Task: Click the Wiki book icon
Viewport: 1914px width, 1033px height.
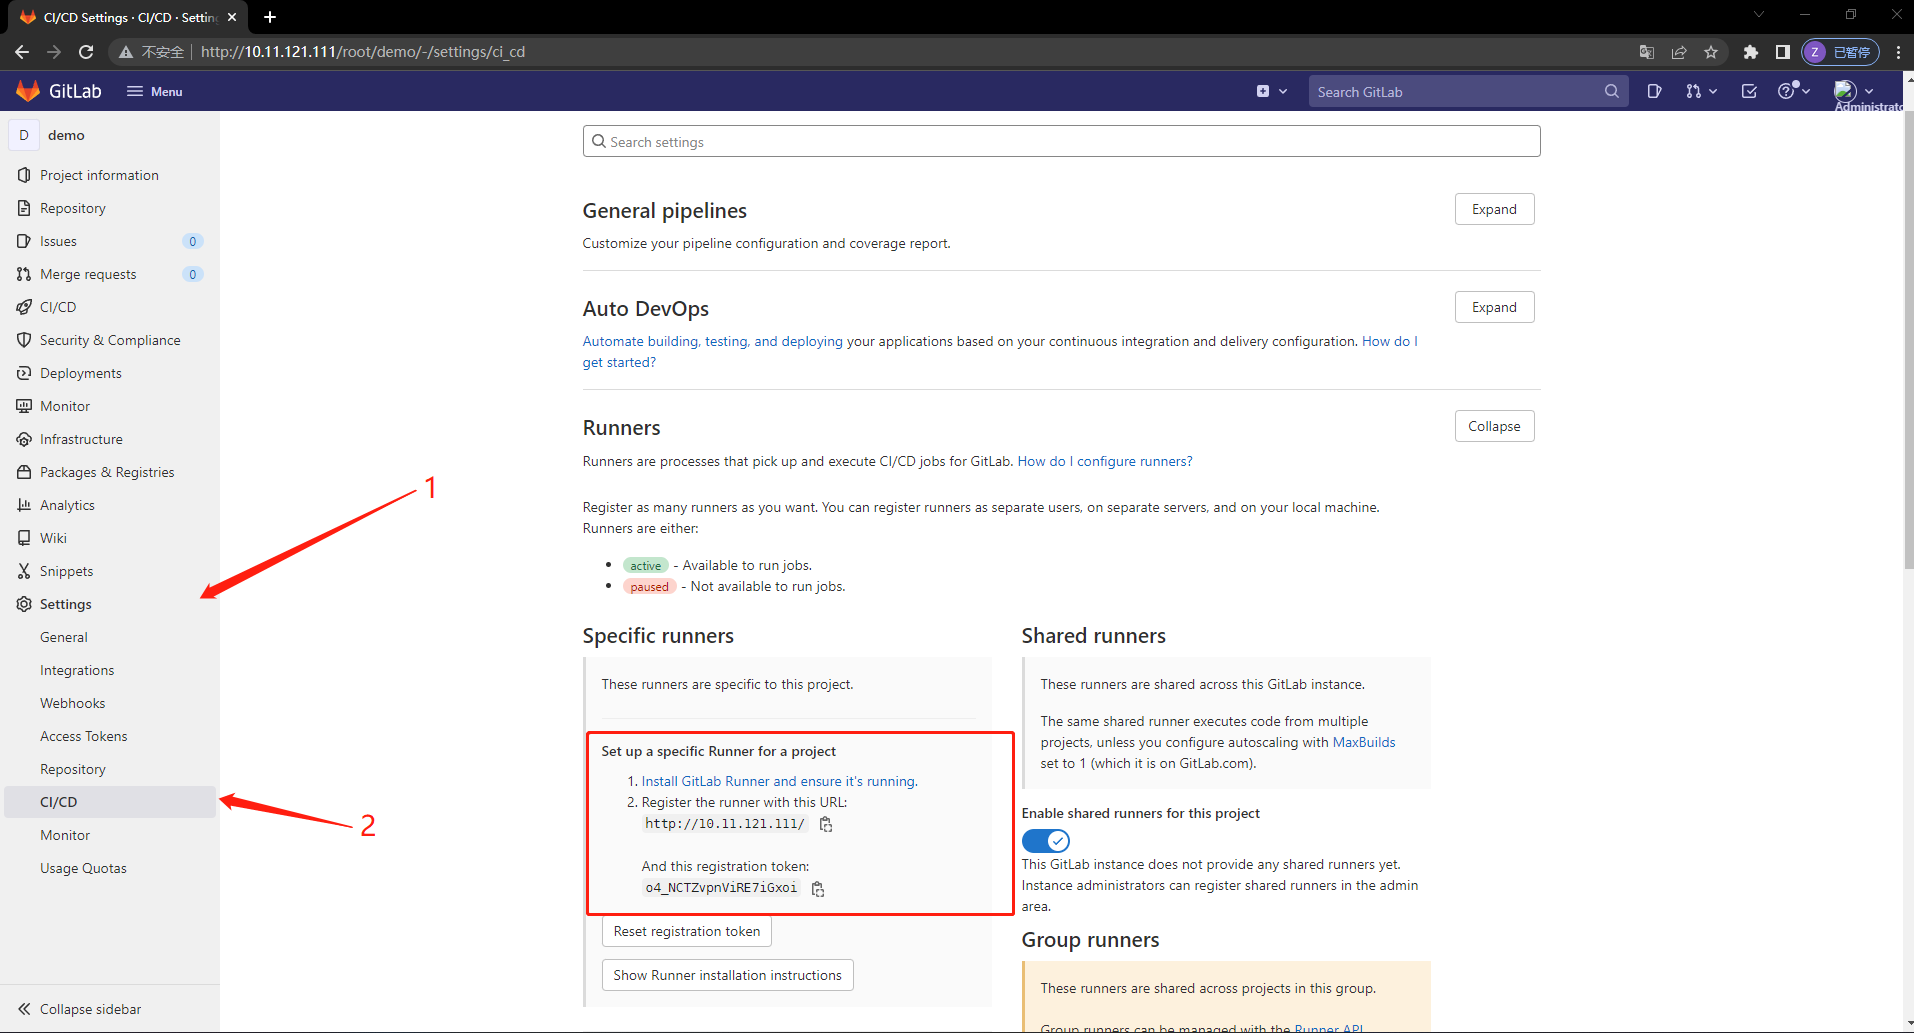Action: pos(24,538)
